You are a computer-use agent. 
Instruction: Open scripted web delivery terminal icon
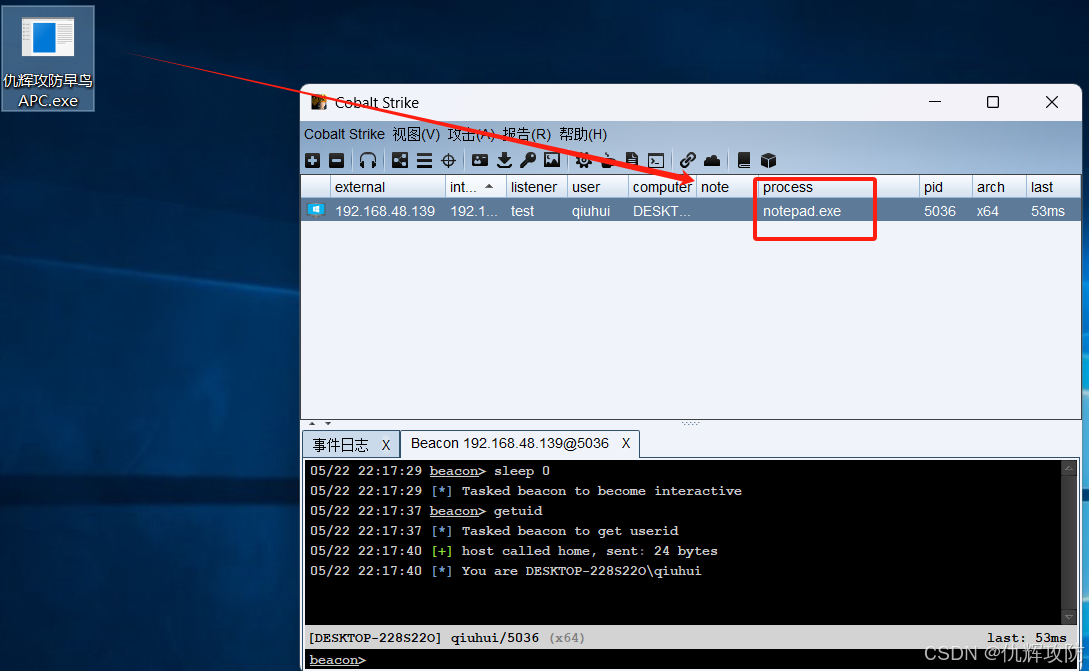point(656,160)
